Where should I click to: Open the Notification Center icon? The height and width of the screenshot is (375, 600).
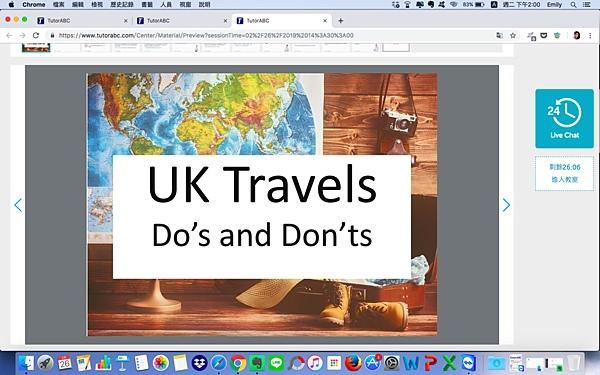(x=586, y=5)
